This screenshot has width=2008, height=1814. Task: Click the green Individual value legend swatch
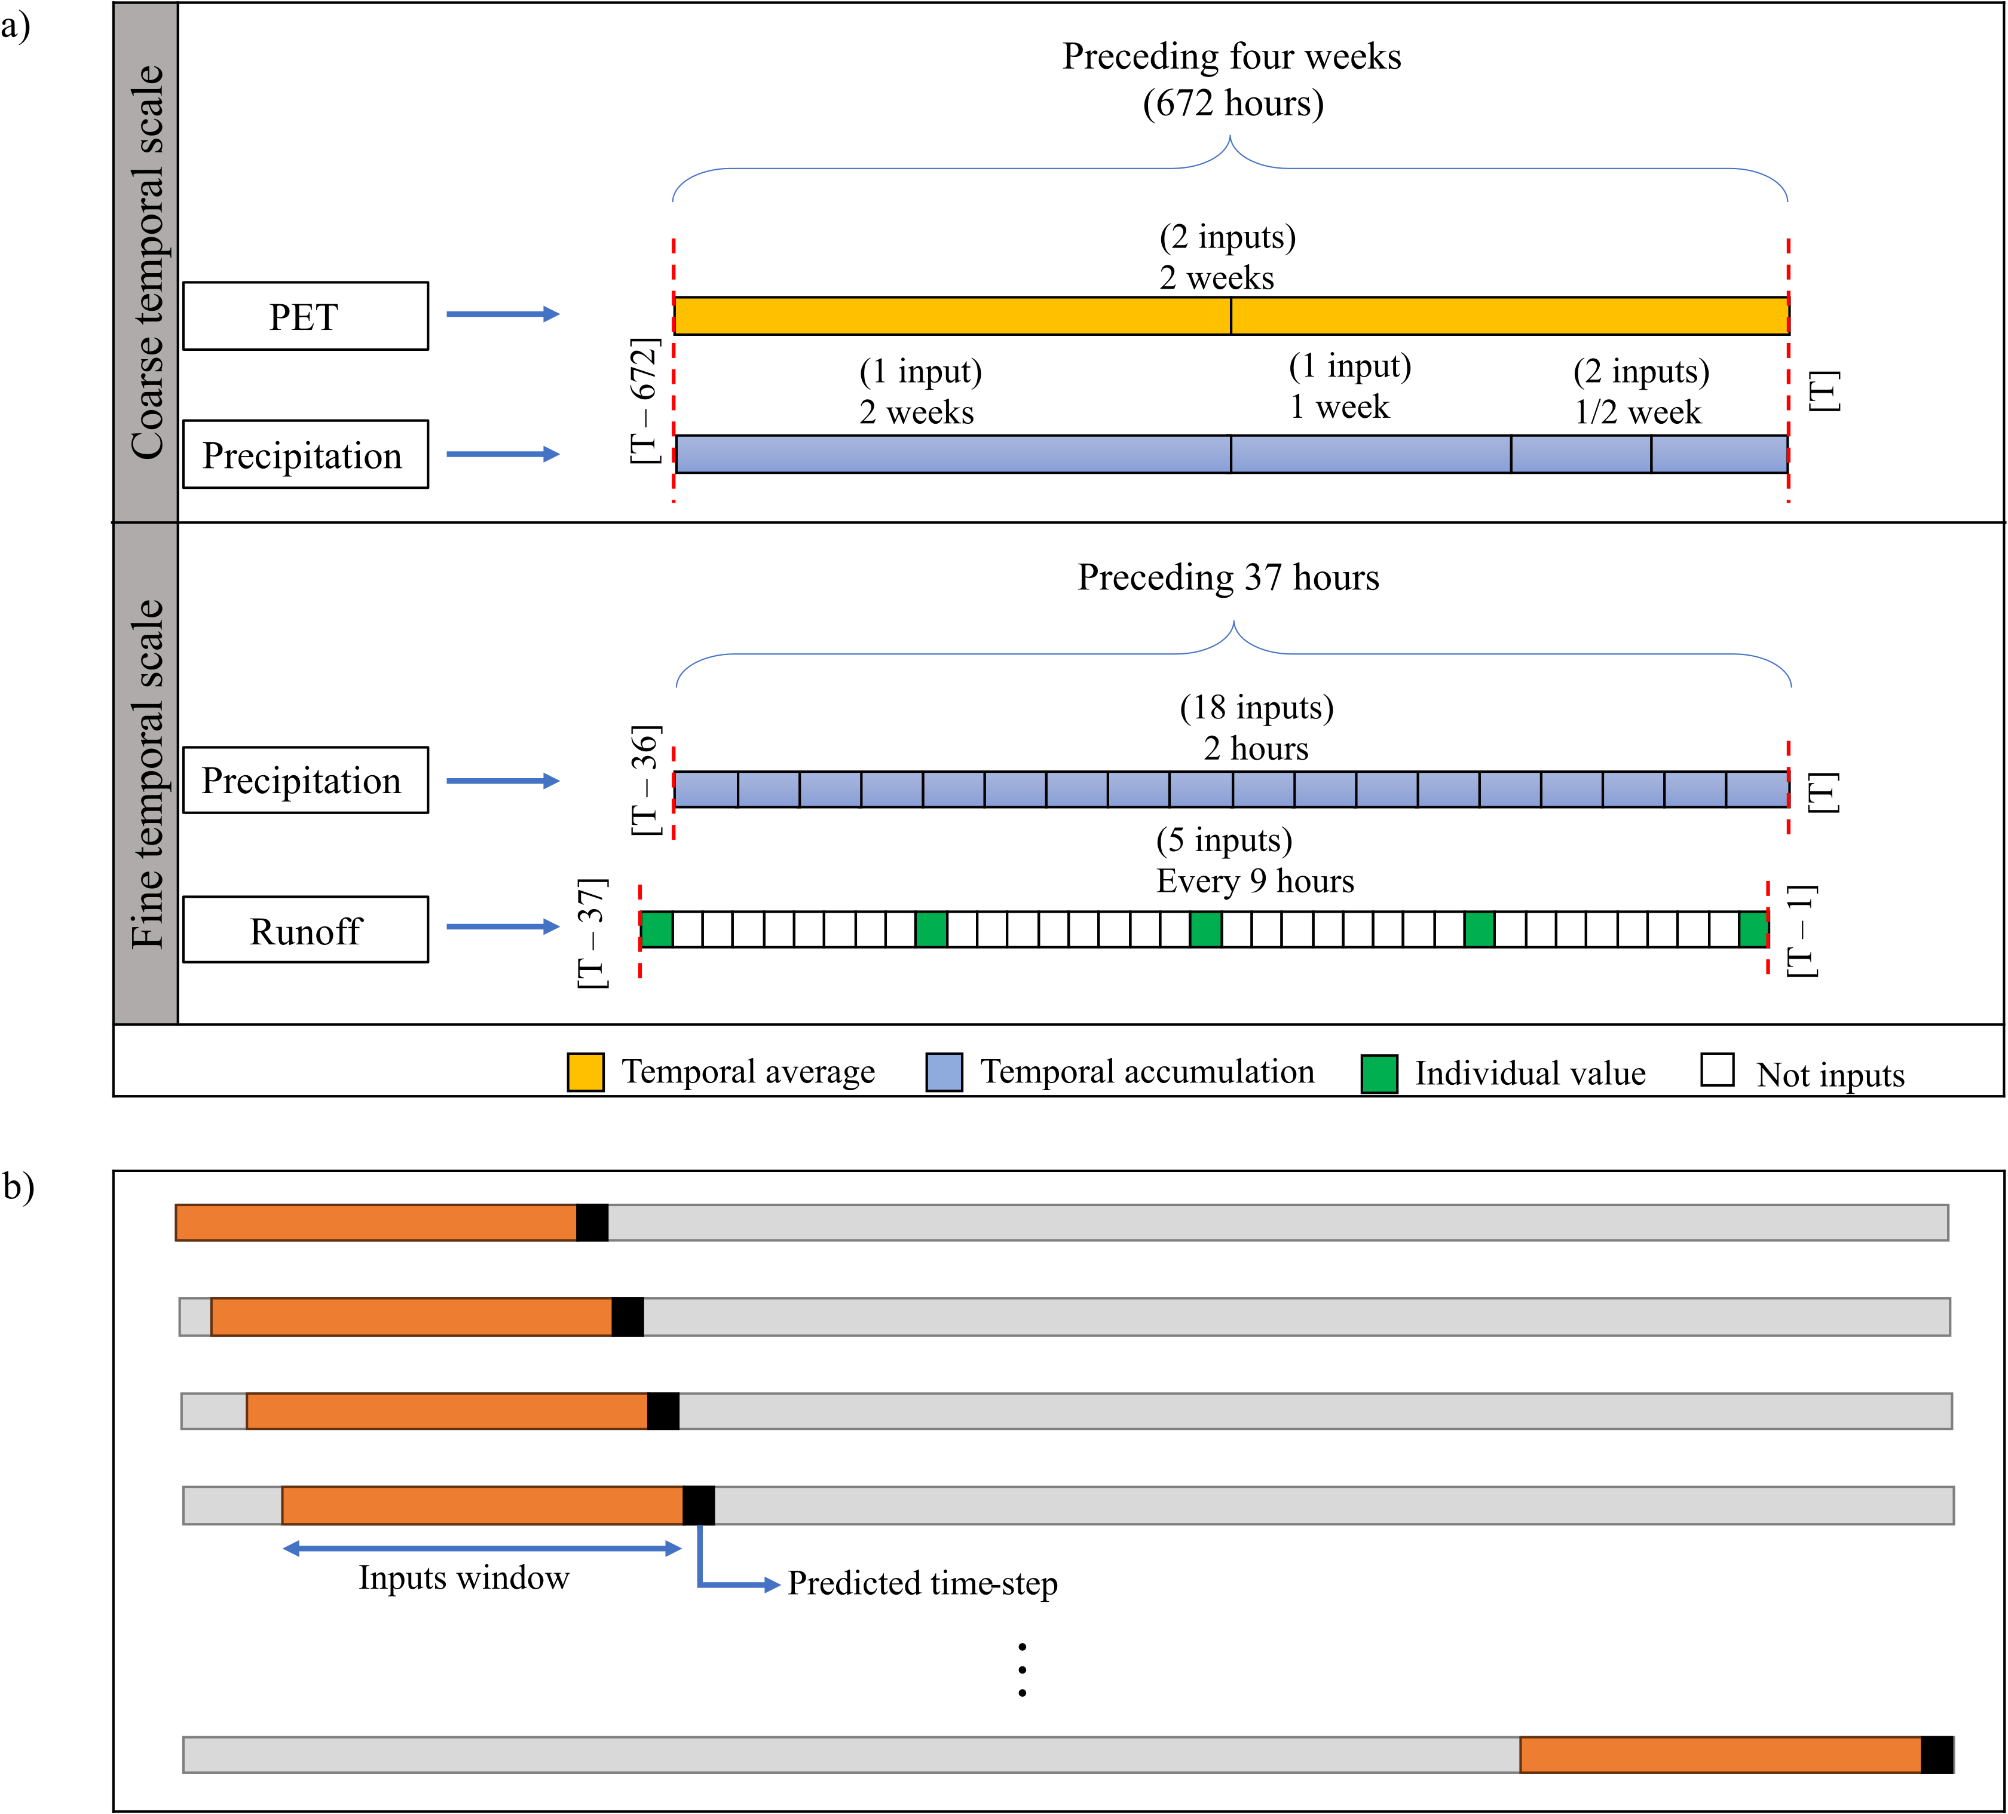1379,1074
